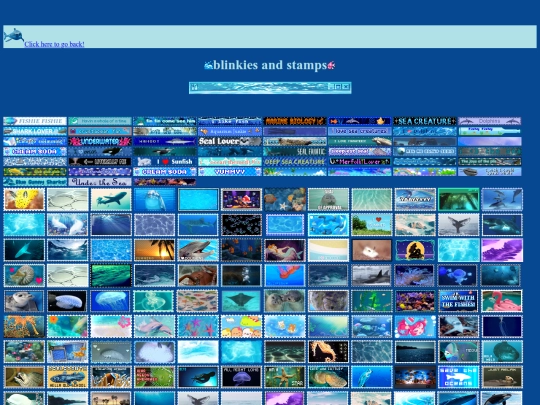Open the 'SHARK LOVER' blinkie
The width and height of the screenshot is (540, 405).
coord(35,131)
